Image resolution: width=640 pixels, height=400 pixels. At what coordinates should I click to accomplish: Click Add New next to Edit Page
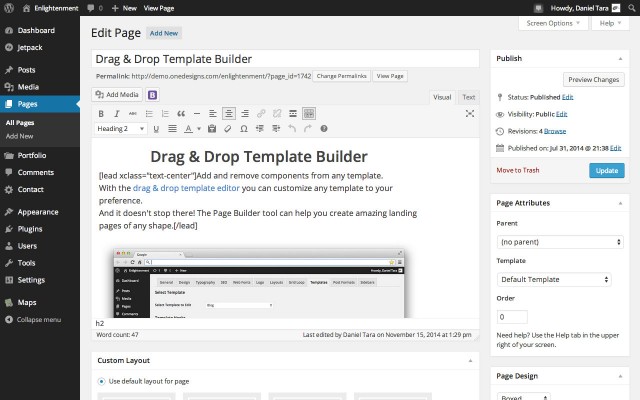(164, 33)
